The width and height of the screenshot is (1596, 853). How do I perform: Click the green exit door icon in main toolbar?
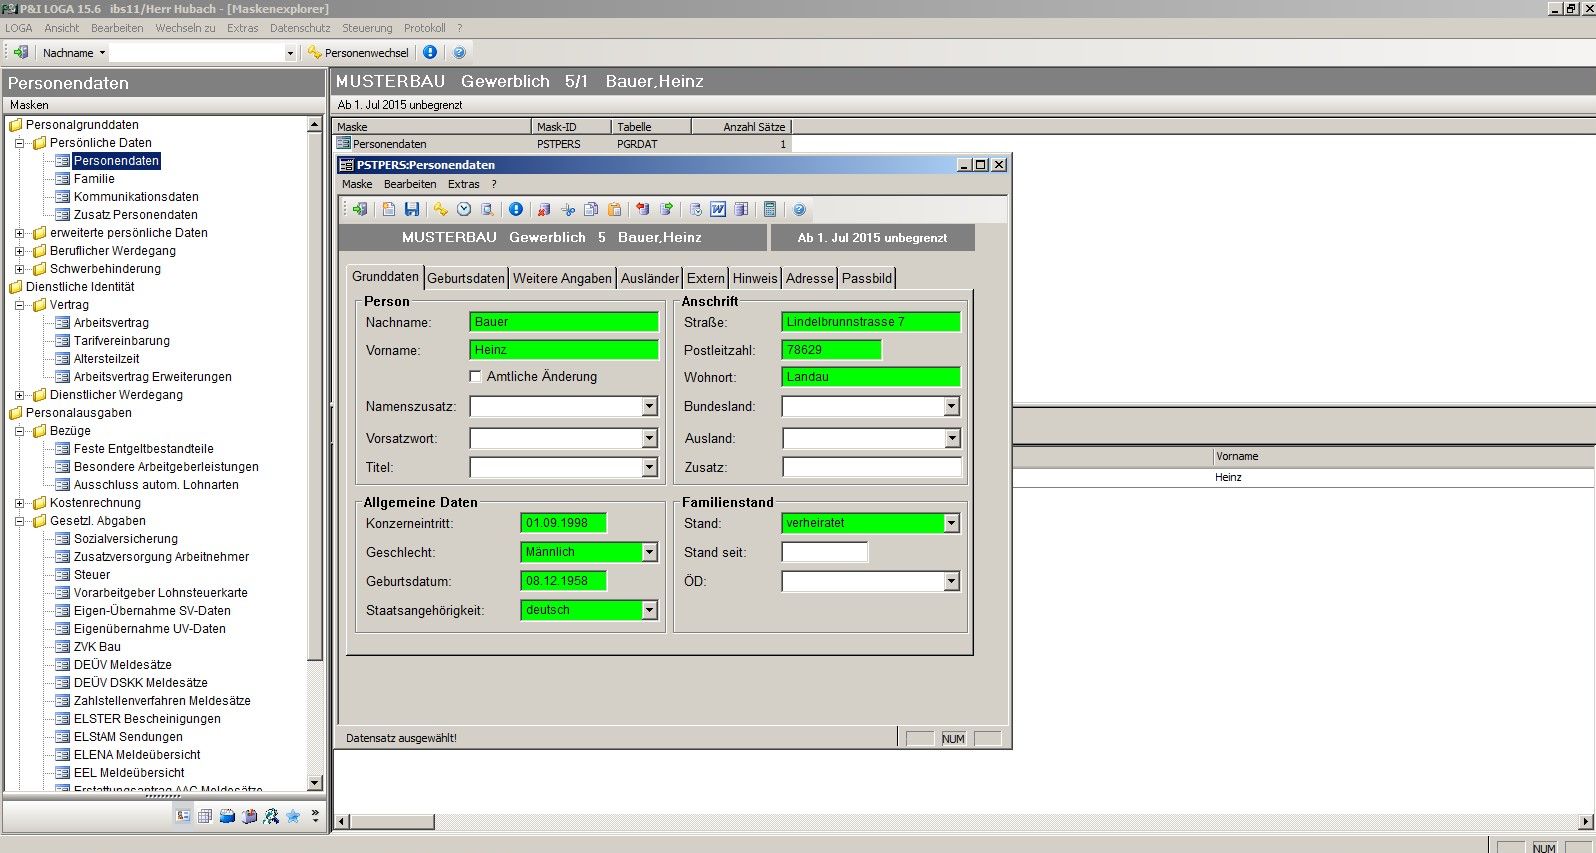pos(20,52)
